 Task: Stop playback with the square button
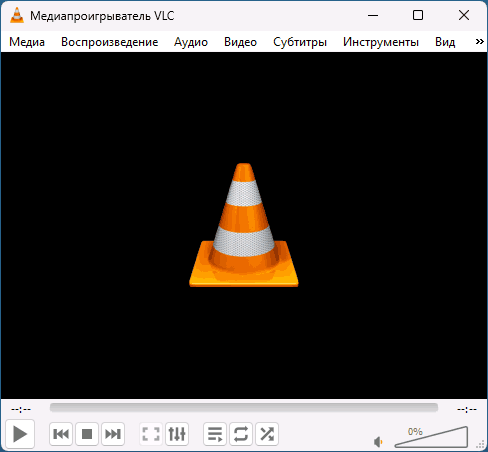87,434
